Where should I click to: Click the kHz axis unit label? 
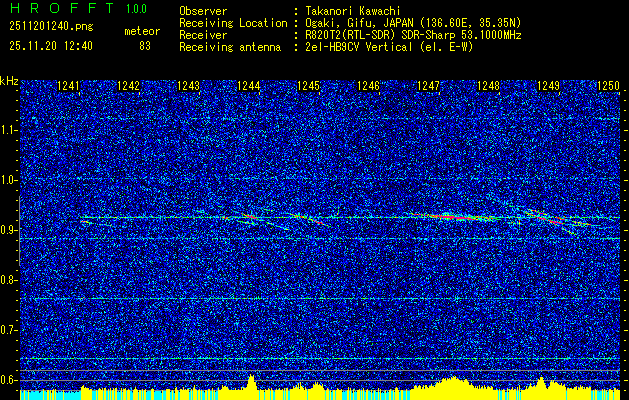pyautogui.click(x=9, y=81)
